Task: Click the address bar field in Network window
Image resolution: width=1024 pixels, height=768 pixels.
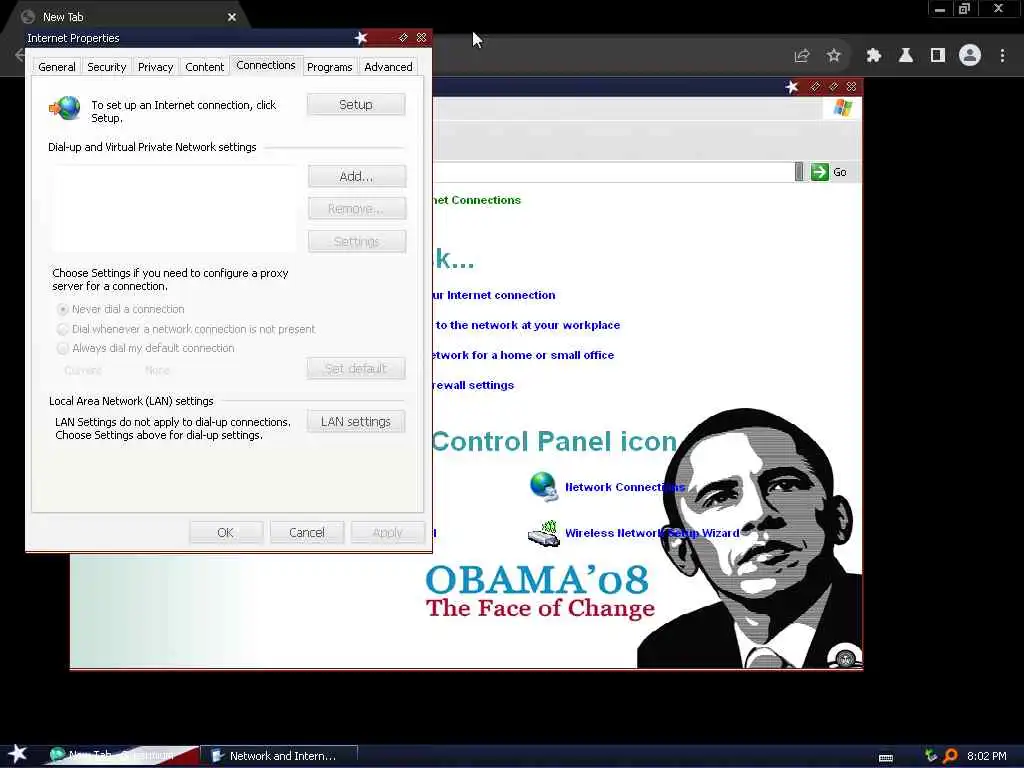Action: click(613, 172)
